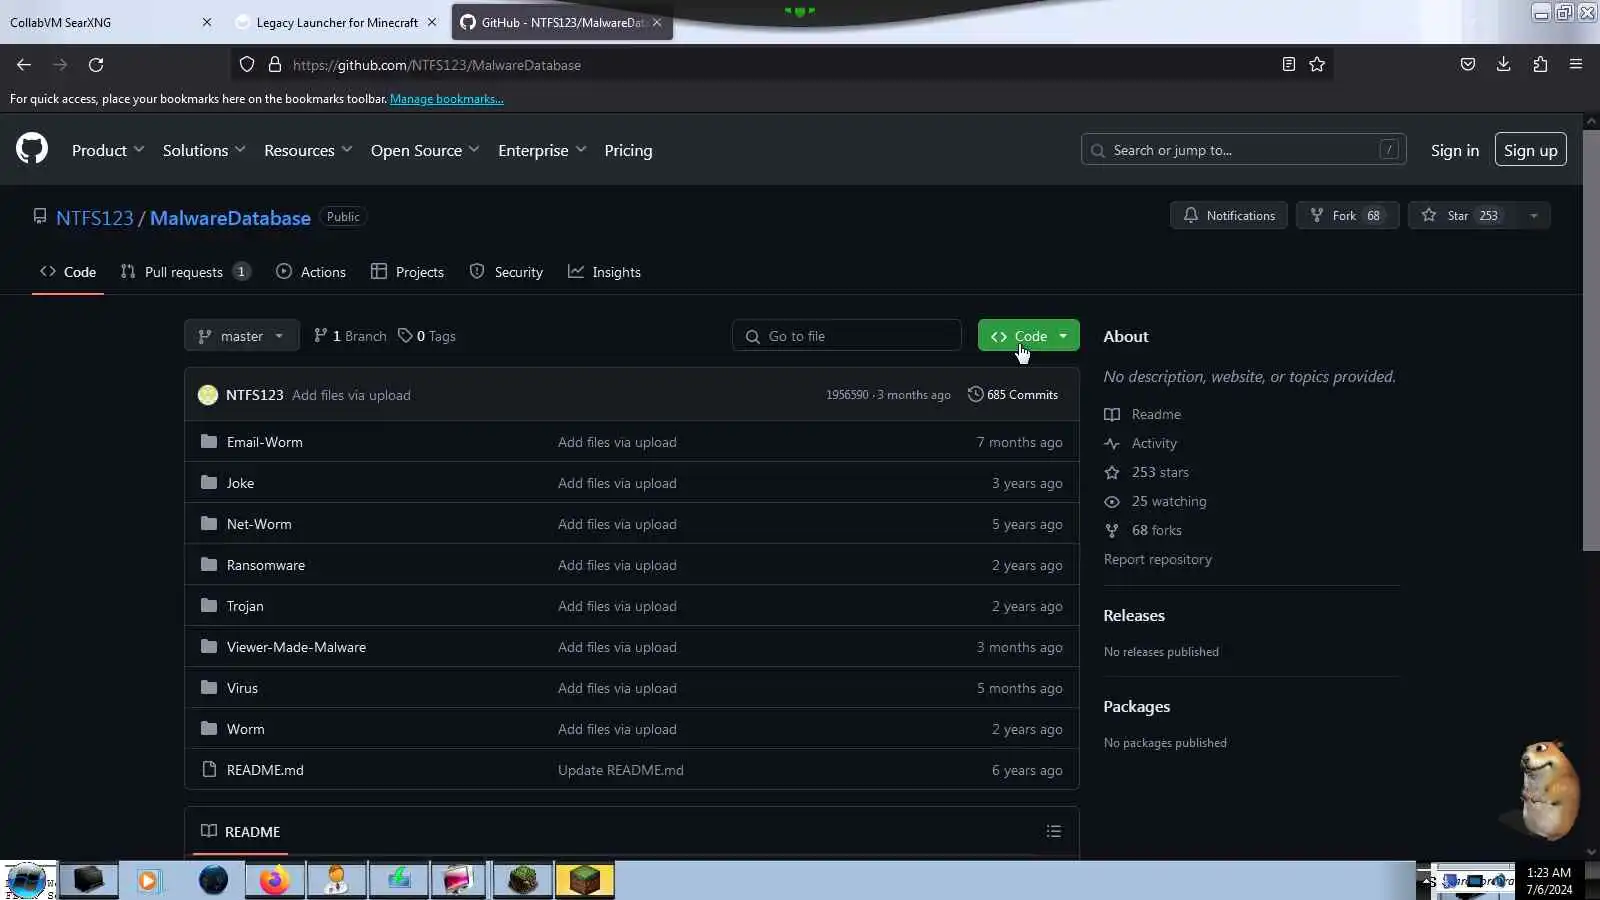Click the Notifications button

point(1229,216)
